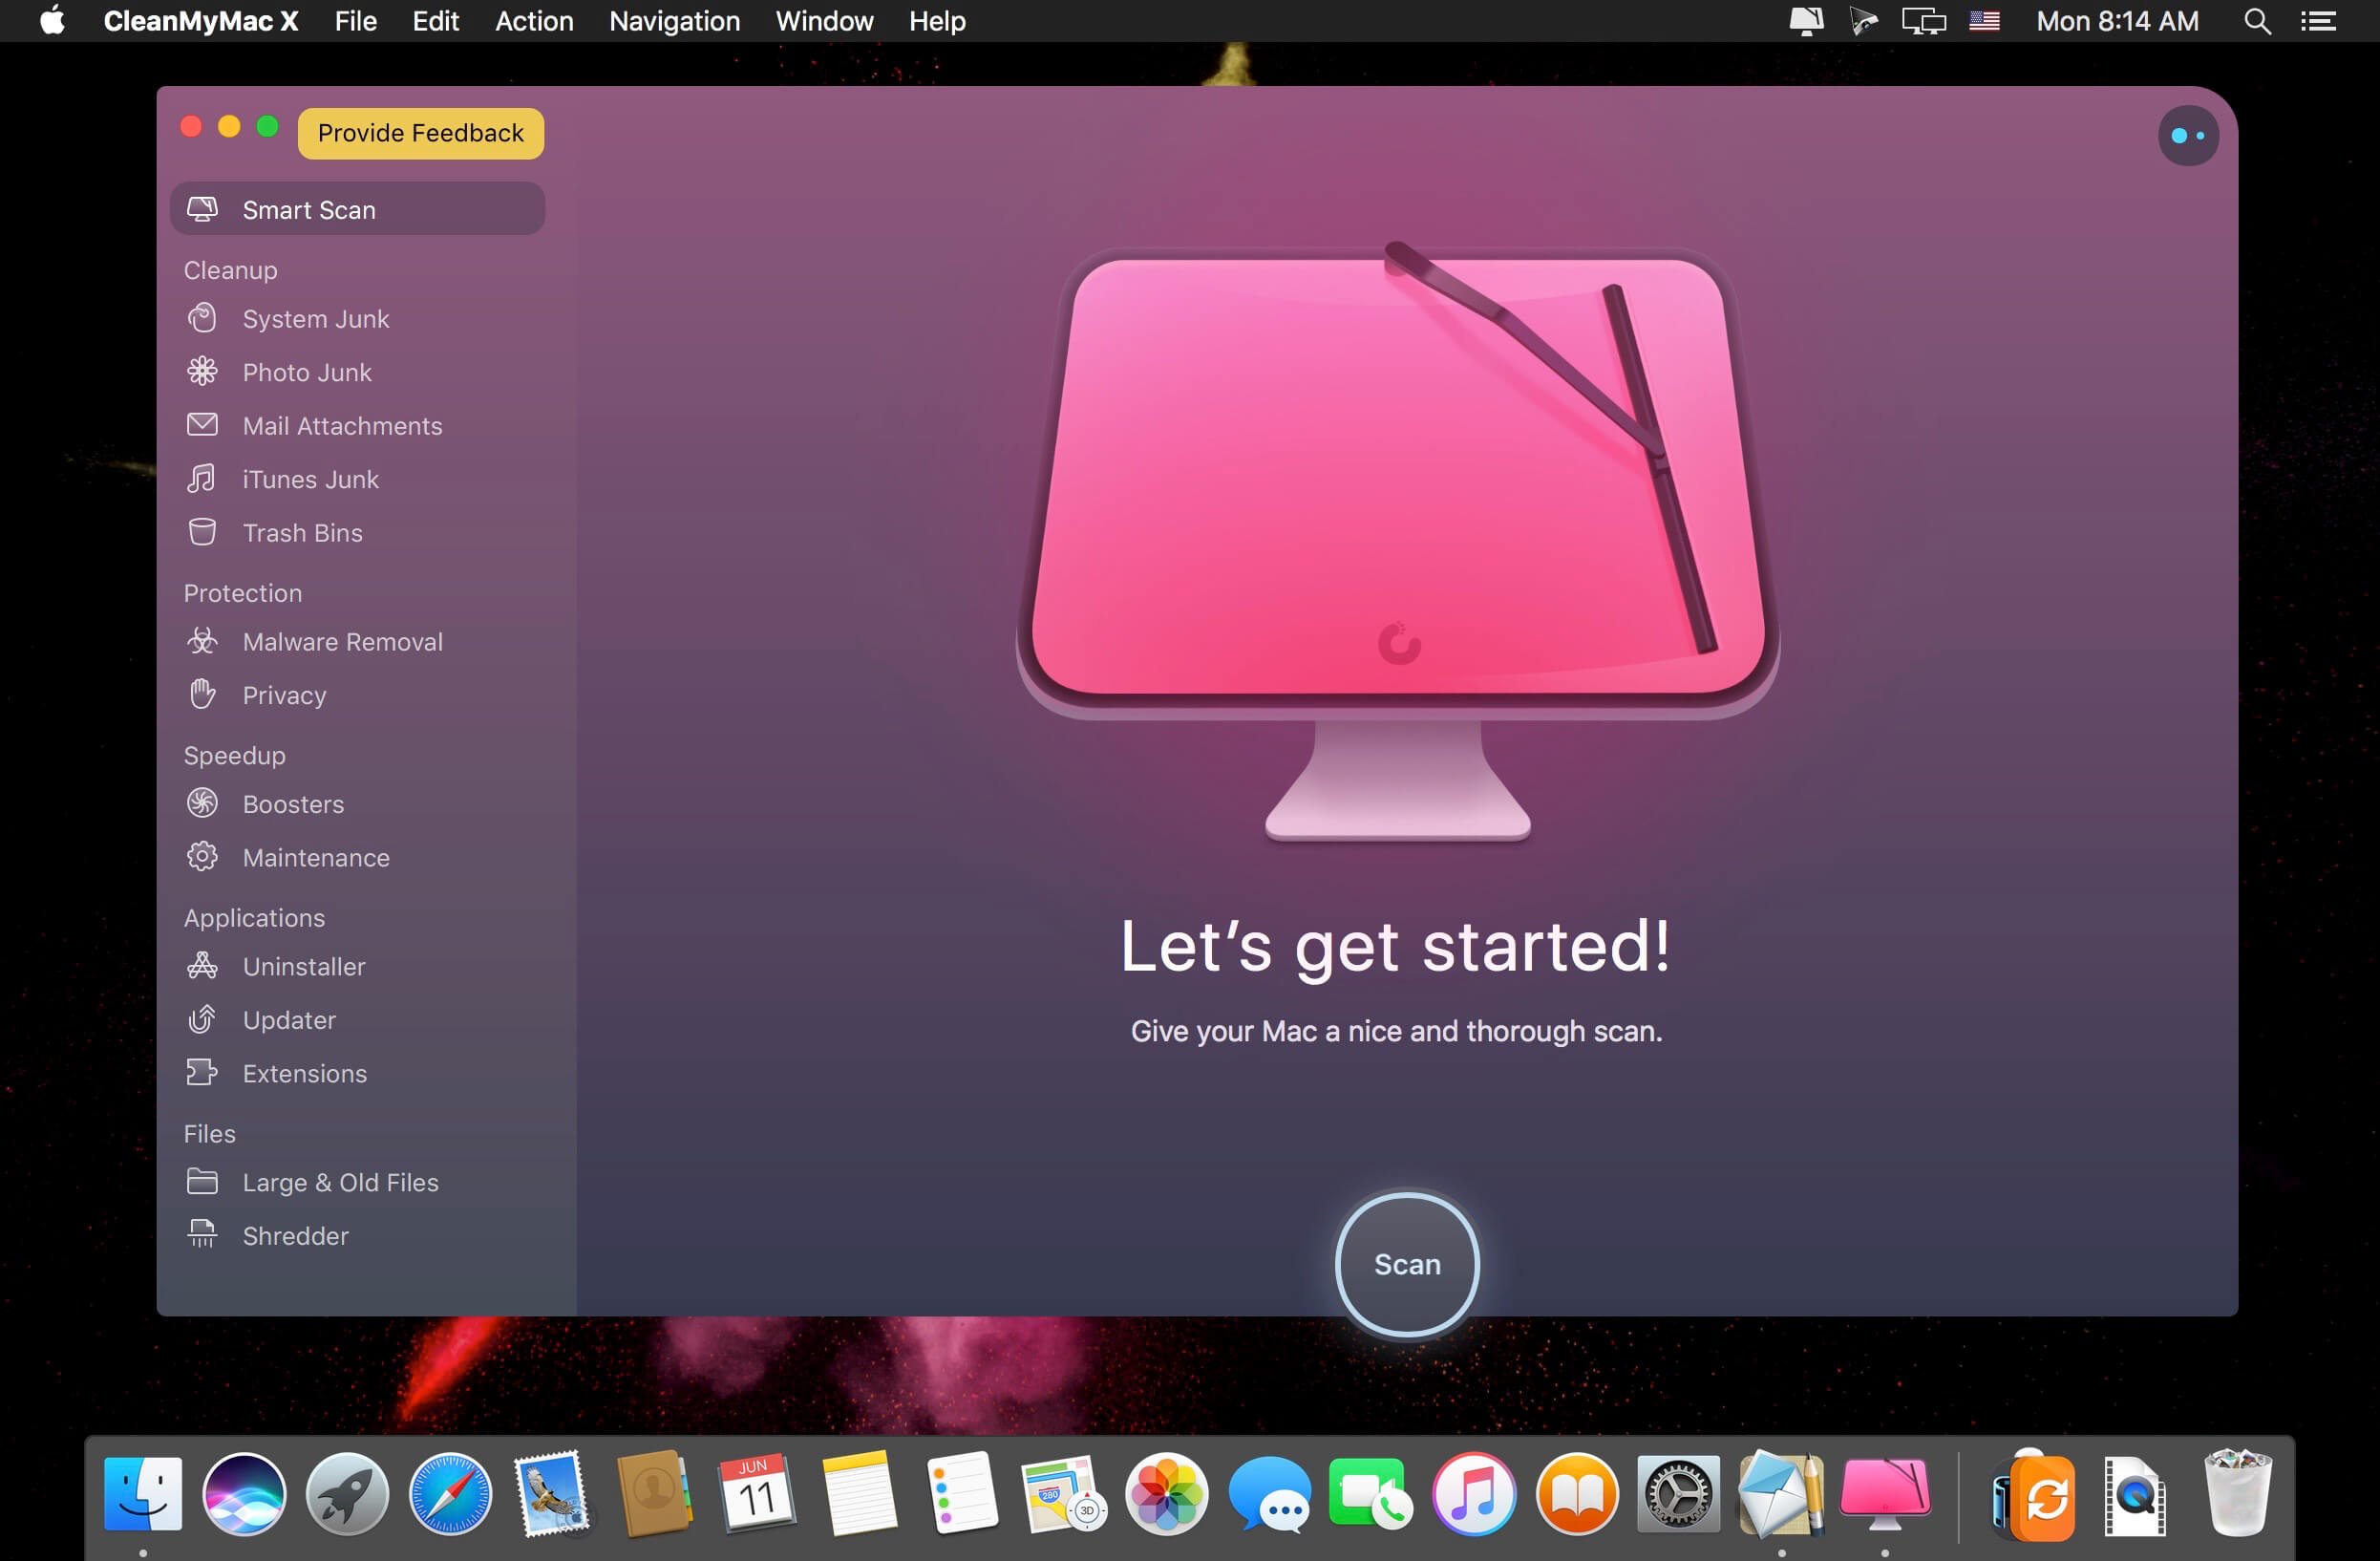Open the Uninstaller applications icon

pos(205,965)
